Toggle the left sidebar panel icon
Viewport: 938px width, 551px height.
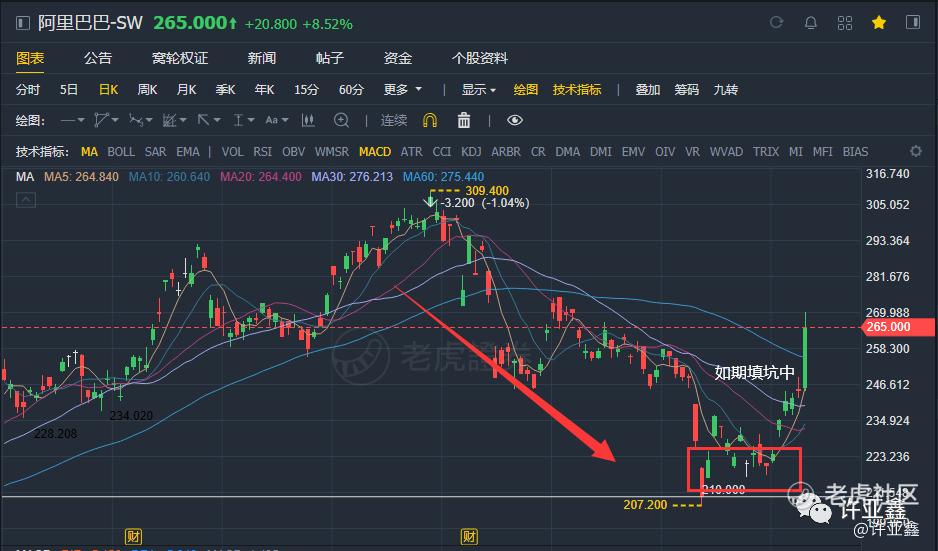pos(23,23)
